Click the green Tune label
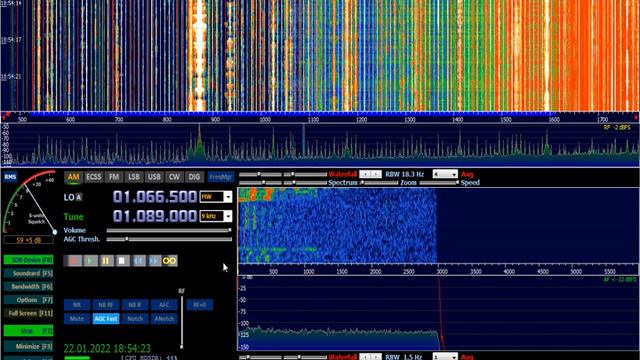This screenshot has height=360, width=640. (x=73, y=217)
